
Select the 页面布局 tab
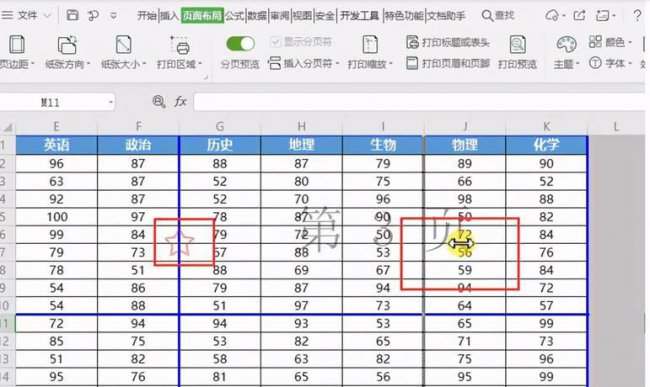202,16
